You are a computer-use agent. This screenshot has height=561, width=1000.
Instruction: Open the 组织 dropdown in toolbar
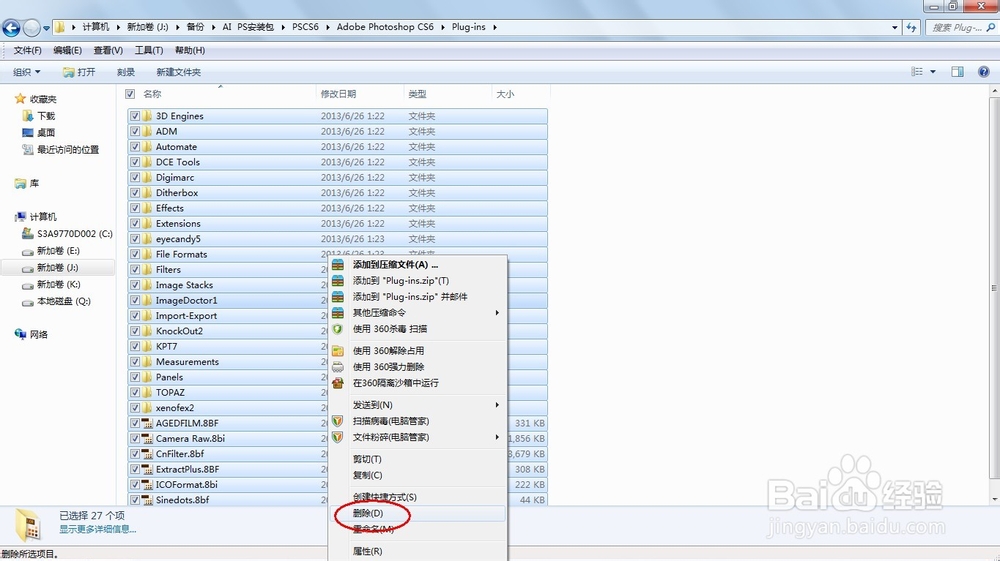point(27,72)
